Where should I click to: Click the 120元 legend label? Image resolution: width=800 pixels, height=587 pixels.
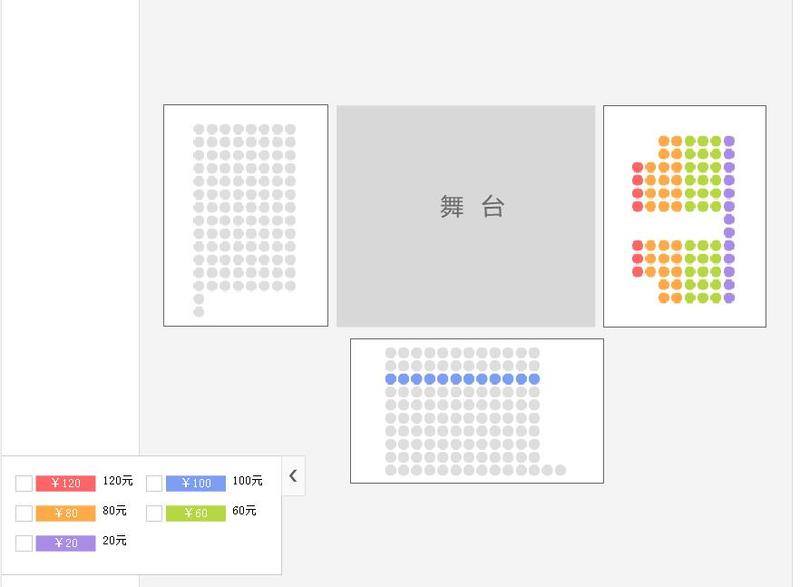(118, 481)
